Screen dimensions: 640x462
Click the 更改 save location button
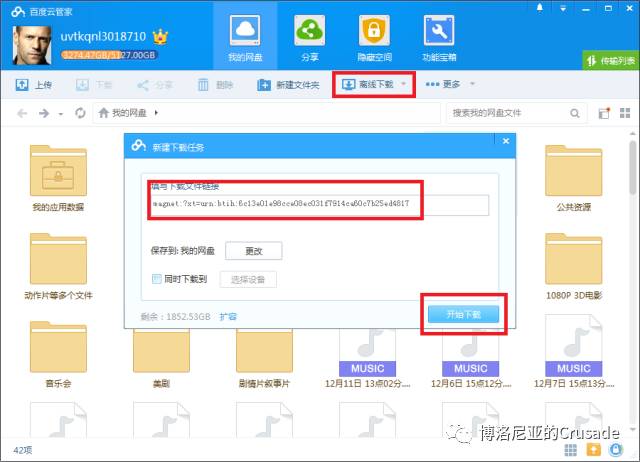(x=253, y=251)
